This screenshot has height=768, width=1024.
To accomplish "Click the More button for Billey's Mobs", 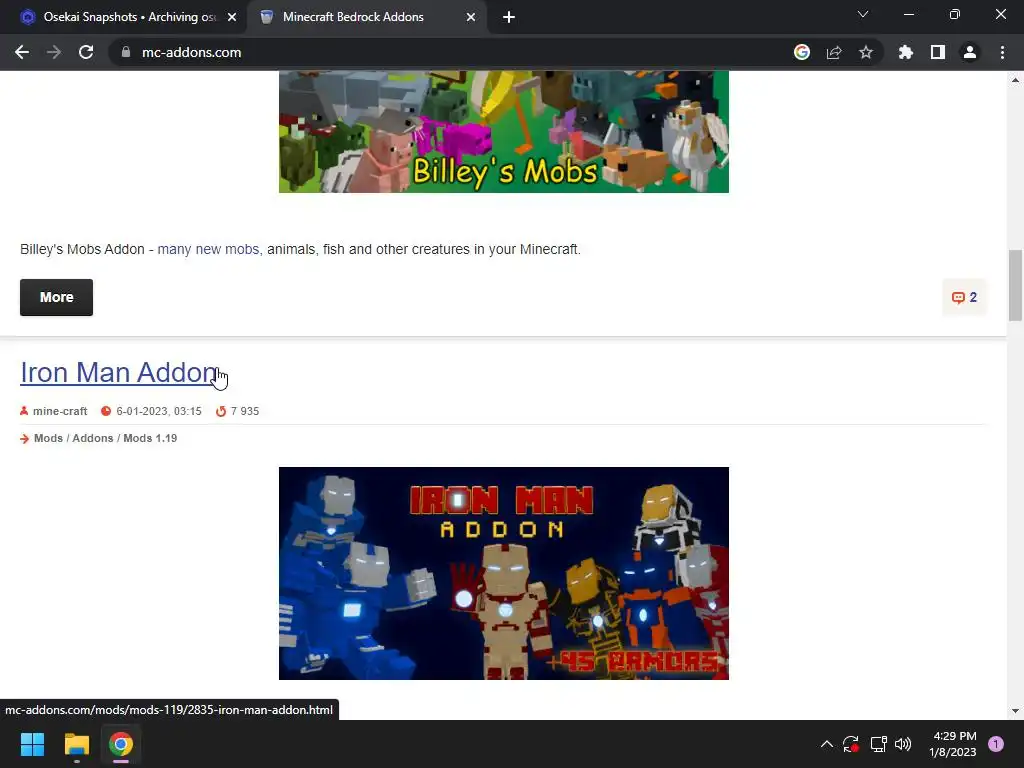I will click(x=56, y=297).
